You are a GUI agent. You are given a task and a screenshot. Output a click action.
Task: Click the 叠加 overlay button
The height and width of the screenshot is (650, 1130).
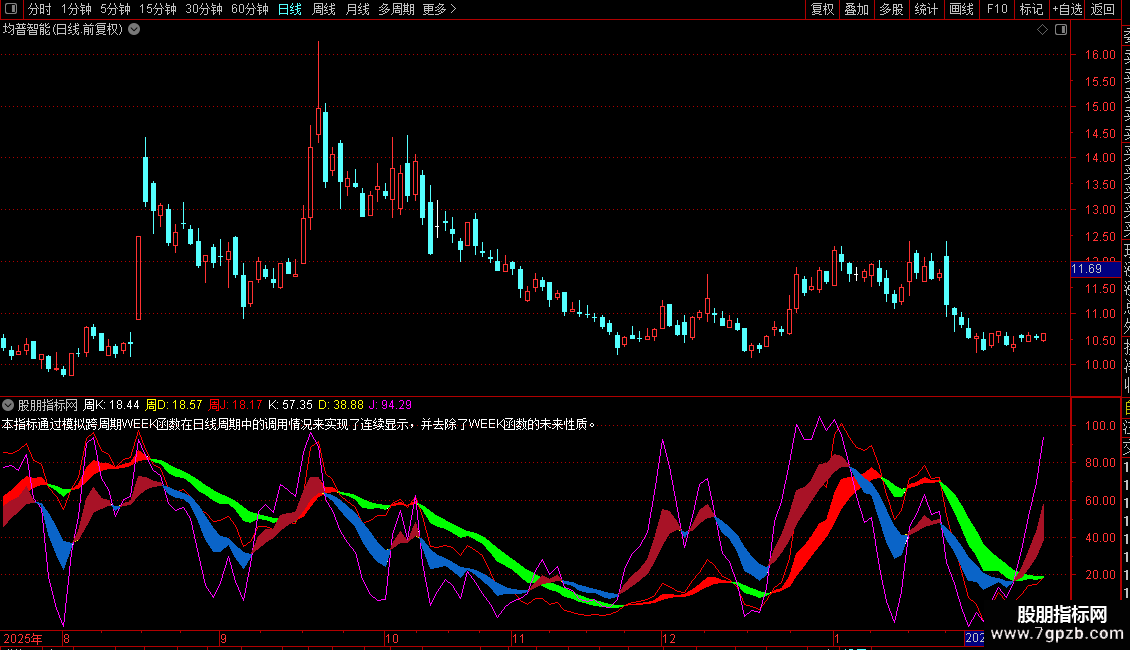[x=857, y=9]
